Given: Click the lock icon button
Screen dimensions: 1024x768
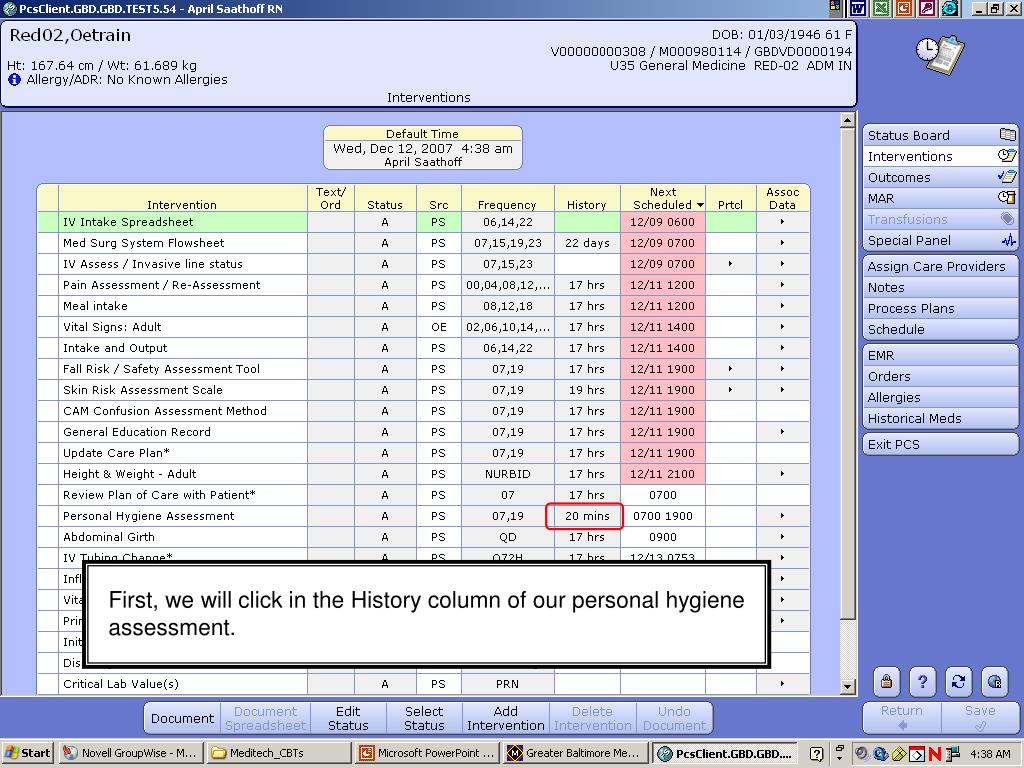Looking at the screenshot, I should coord(886,682).
